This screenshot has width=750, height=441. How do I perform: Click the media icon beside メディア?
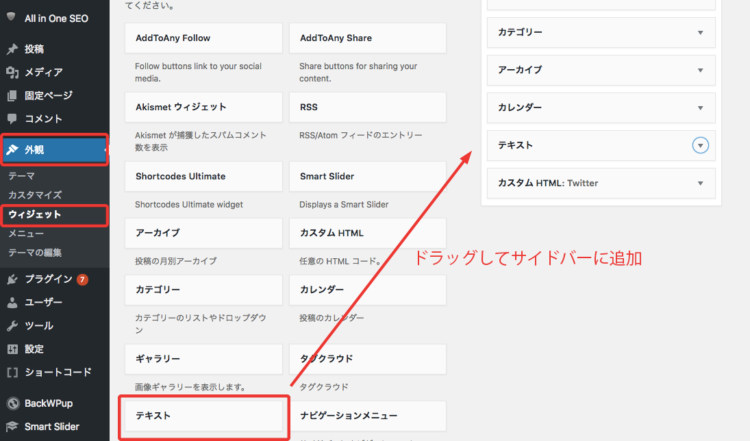(12, 72)
